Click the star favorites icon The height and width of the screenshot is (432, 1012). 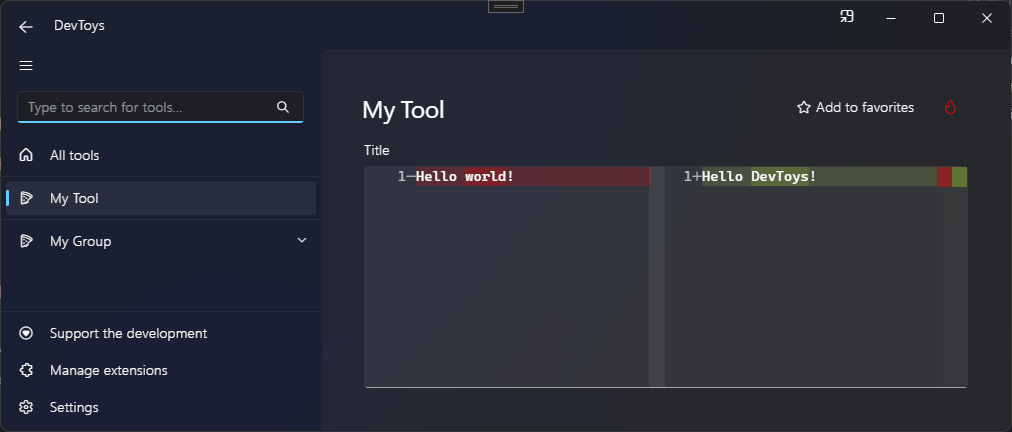point(804,108)
